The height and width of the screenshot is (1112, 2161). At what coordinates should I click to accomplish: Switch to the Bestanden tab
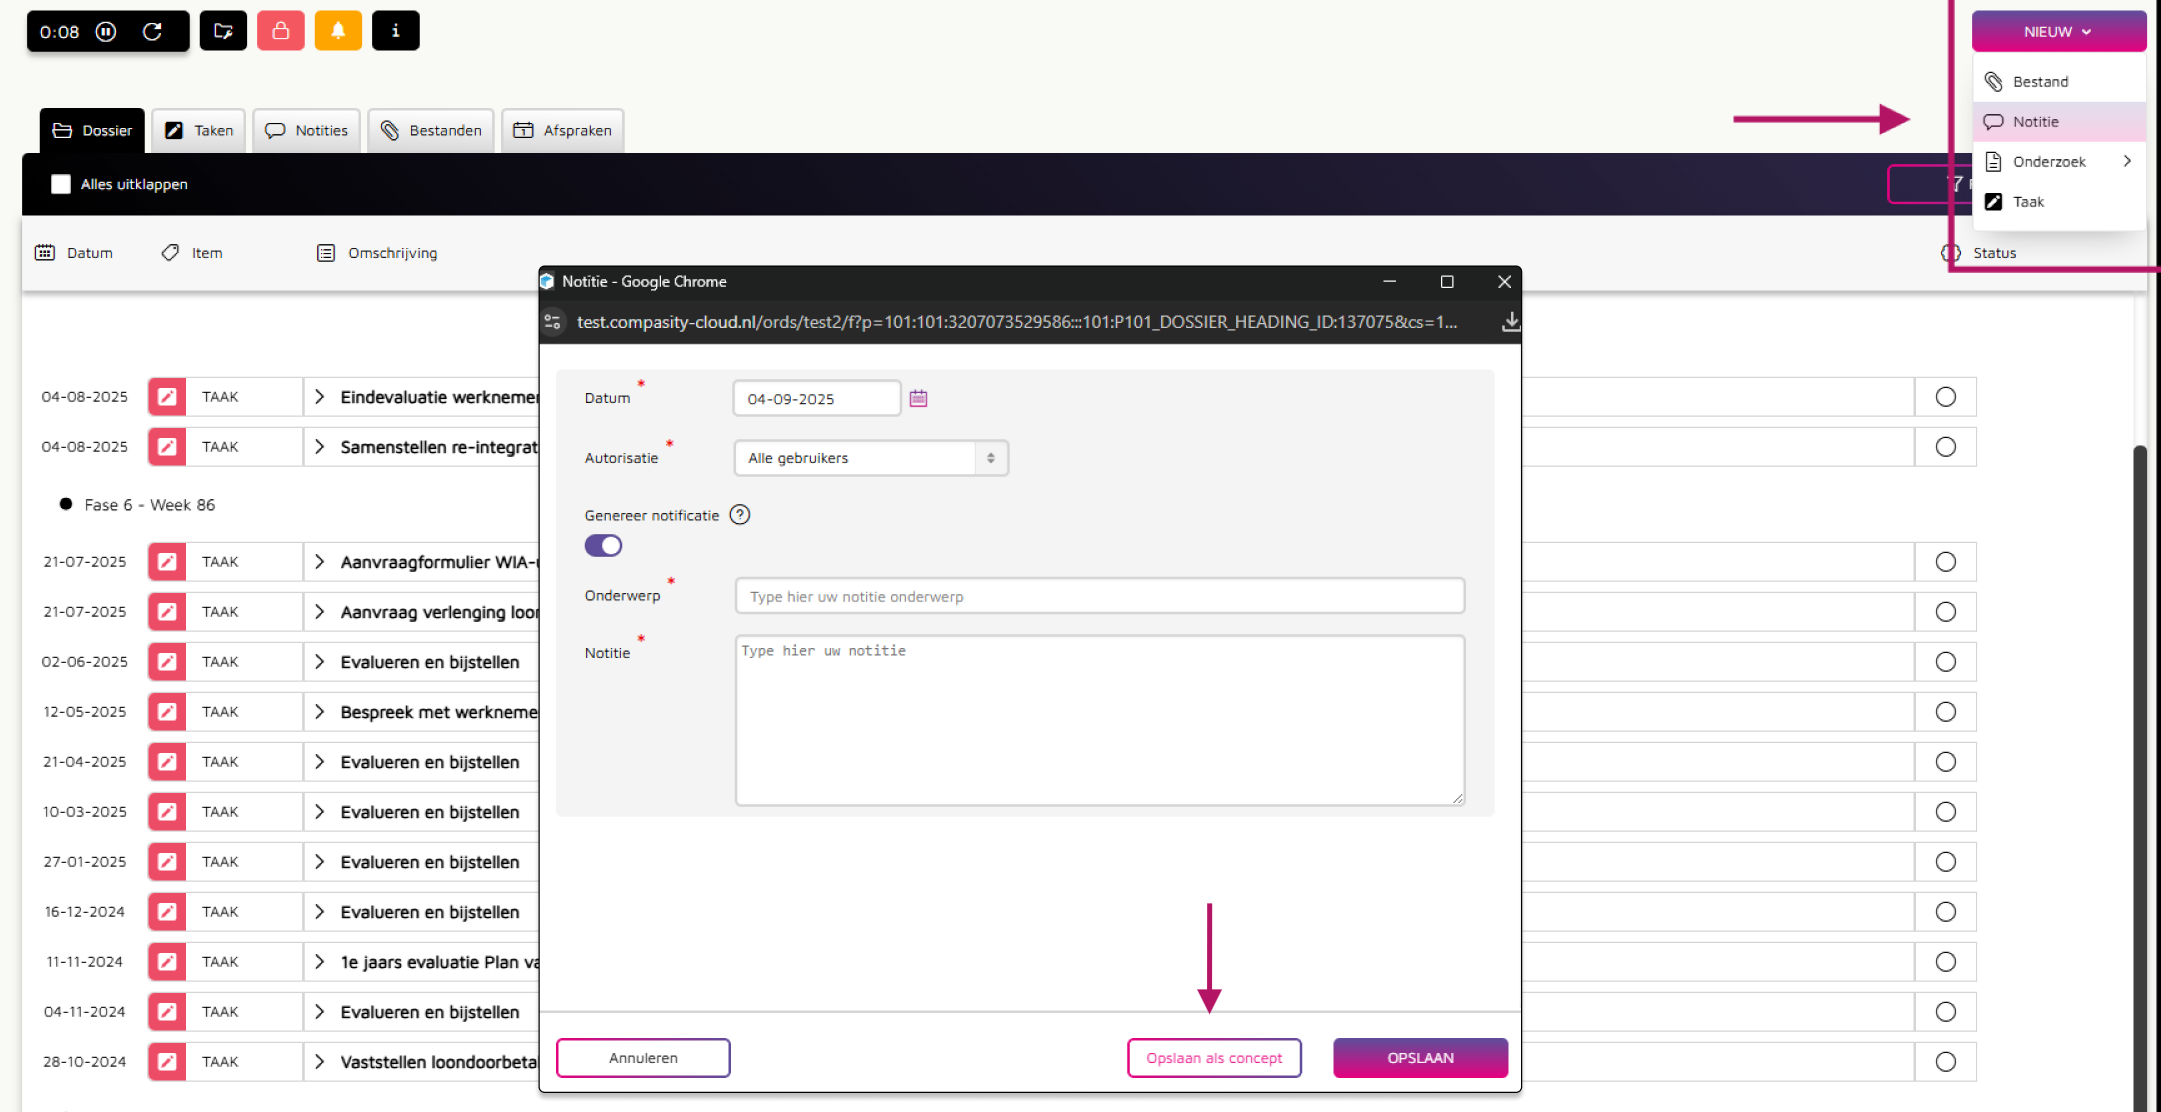431,130
